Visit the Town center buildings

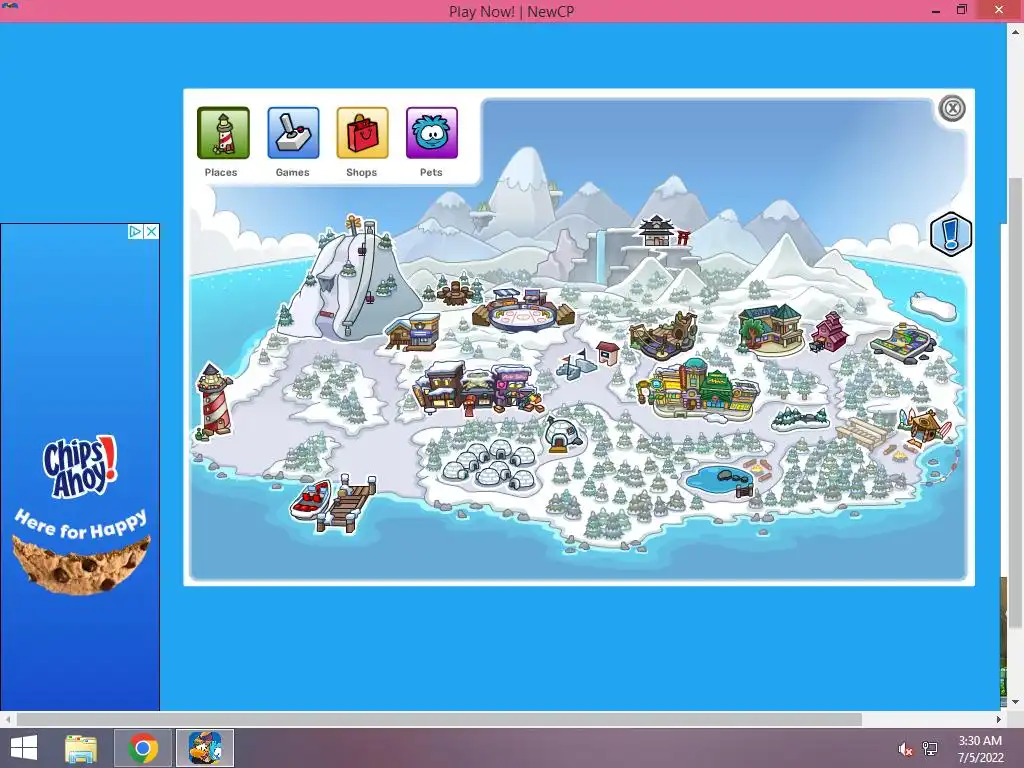coord(477,389)
